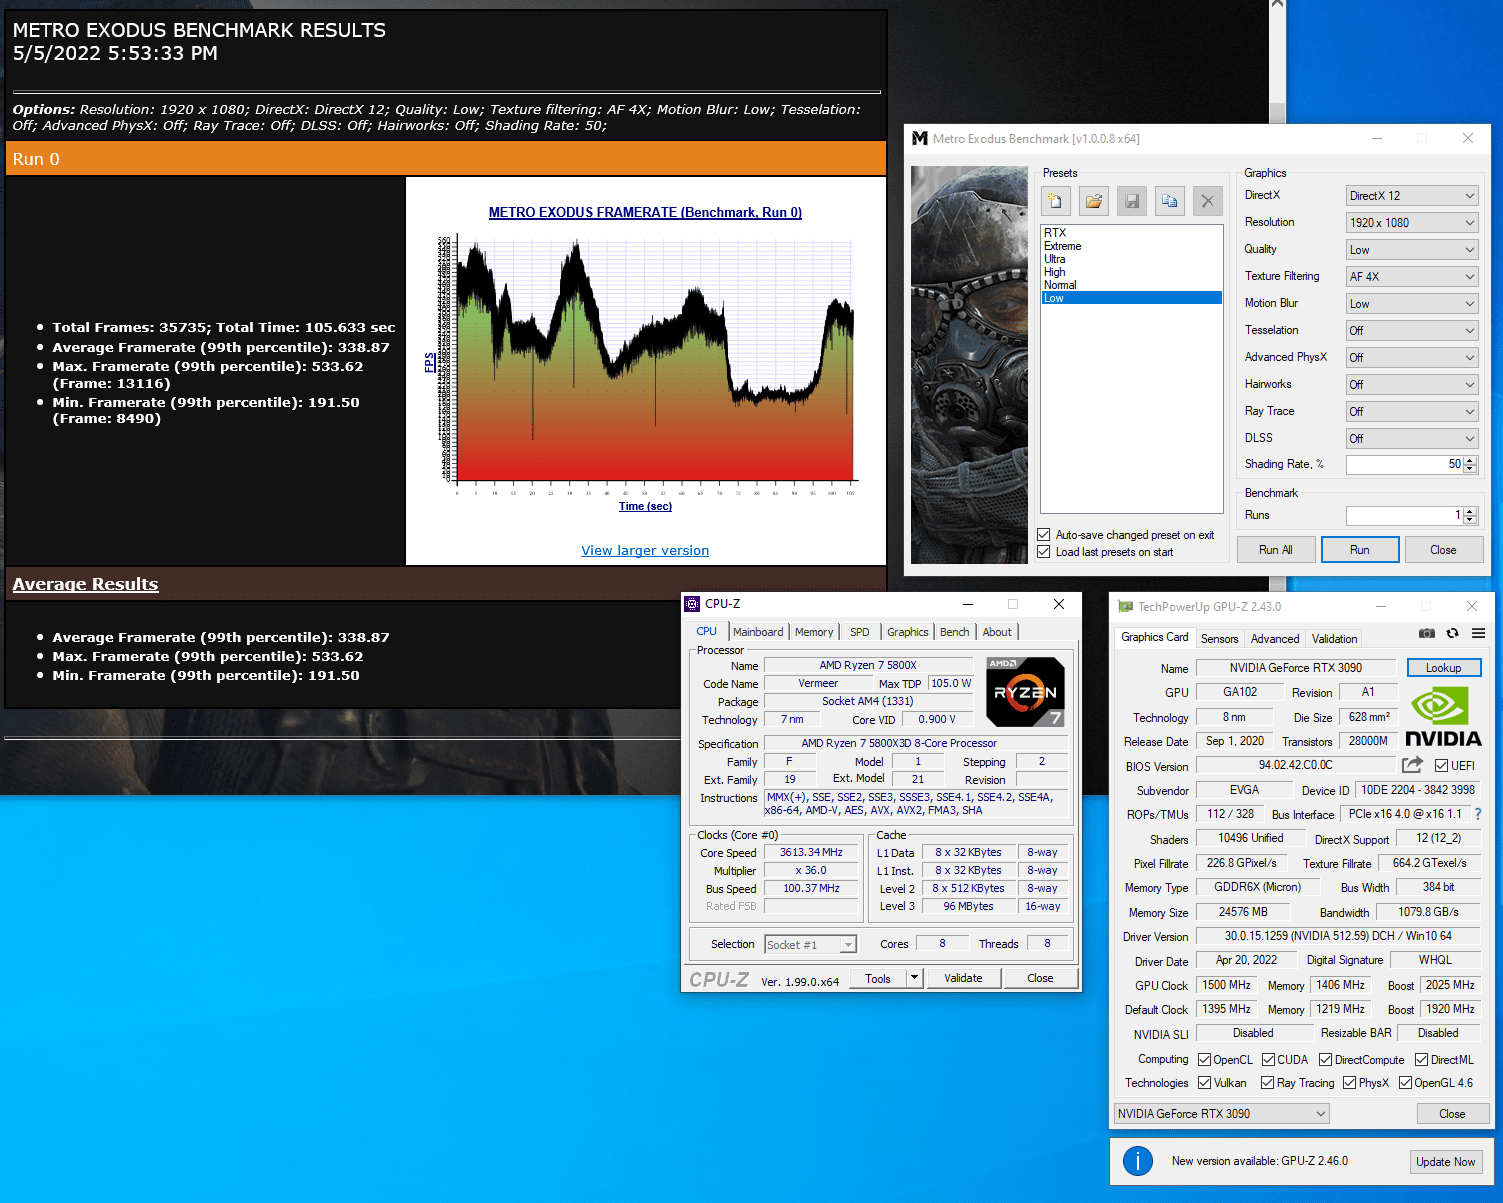Click the Lookup button in GPU-Z
The image size is (1503, 1203).
[x=1444, y=668]
